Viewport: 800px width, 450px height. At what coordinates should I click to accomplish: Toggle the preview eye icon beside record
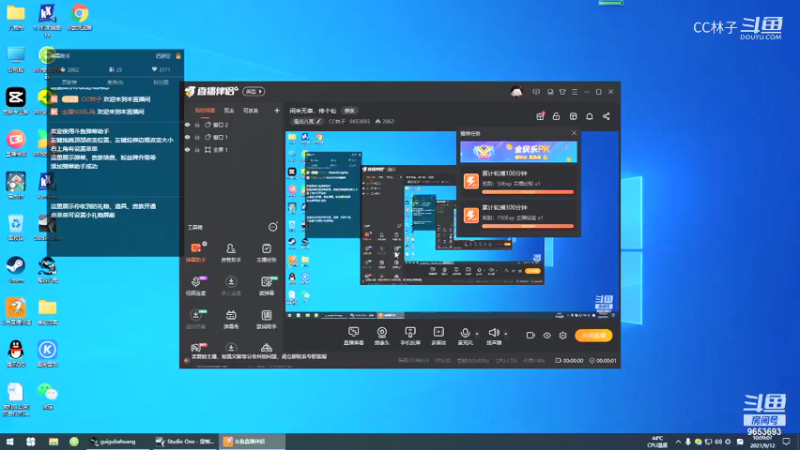(x=546, y=335)
